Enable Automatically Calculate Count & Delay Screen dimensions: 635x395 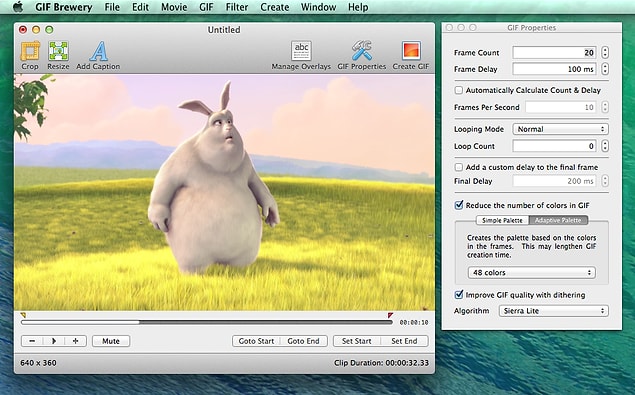[x=458, y=90]
